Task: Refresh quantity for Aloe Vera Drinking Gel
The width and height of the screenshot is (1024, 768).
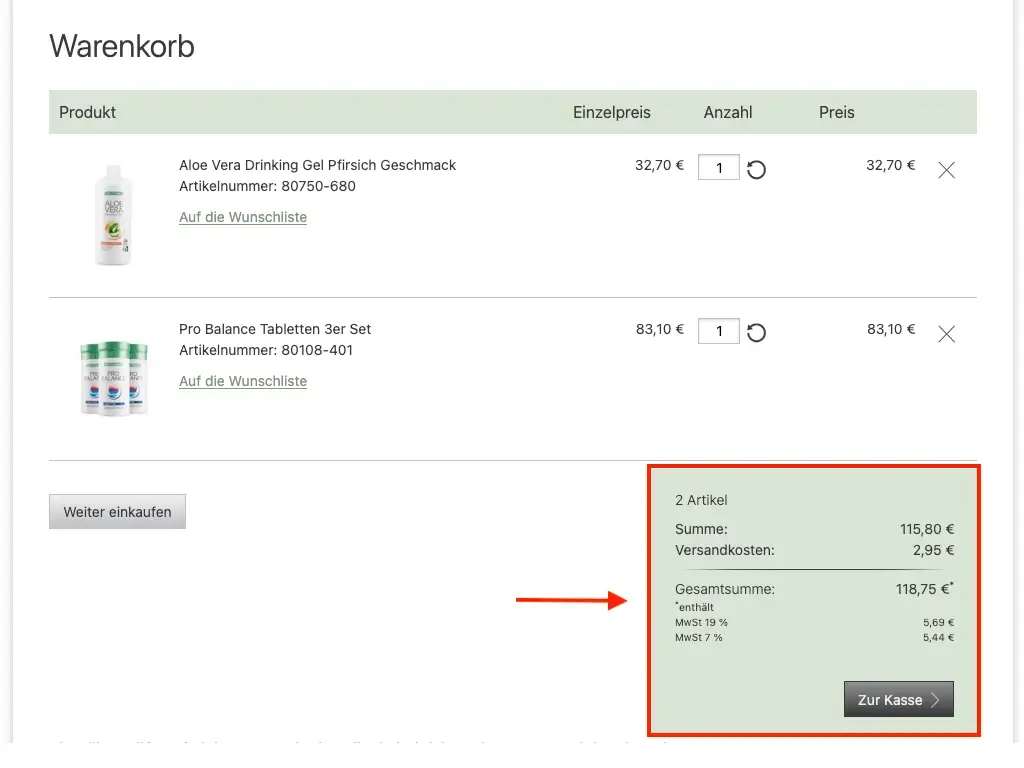Action: pyautogui.click(x=757, y=169)
